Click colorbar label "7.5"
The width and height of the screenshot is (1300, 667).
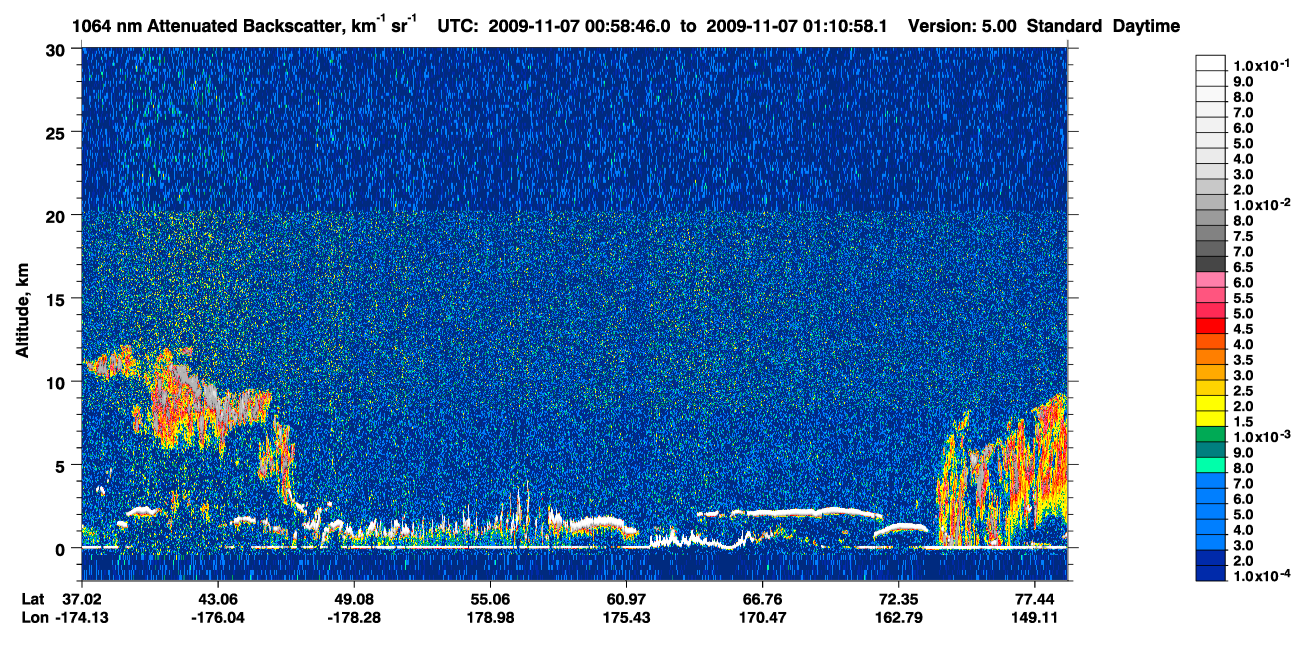click(x=1244, y=236)
